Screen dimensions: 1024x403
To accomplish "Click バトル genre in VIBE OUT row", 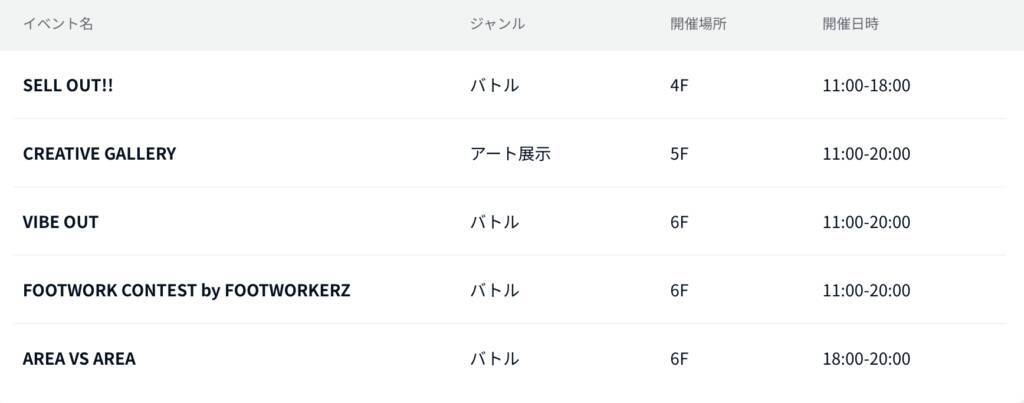I will click(494, 222).
